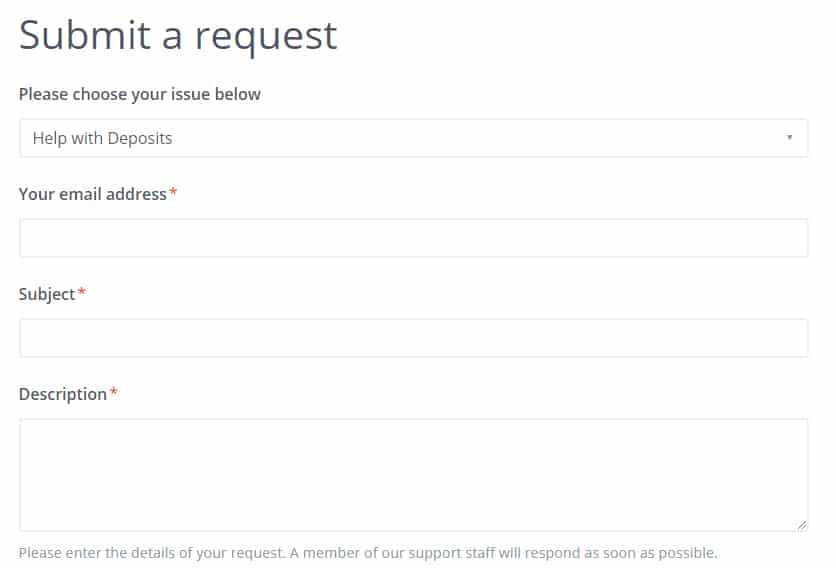
Task: Click the 'Subject' field label
Action: point(47,294)
